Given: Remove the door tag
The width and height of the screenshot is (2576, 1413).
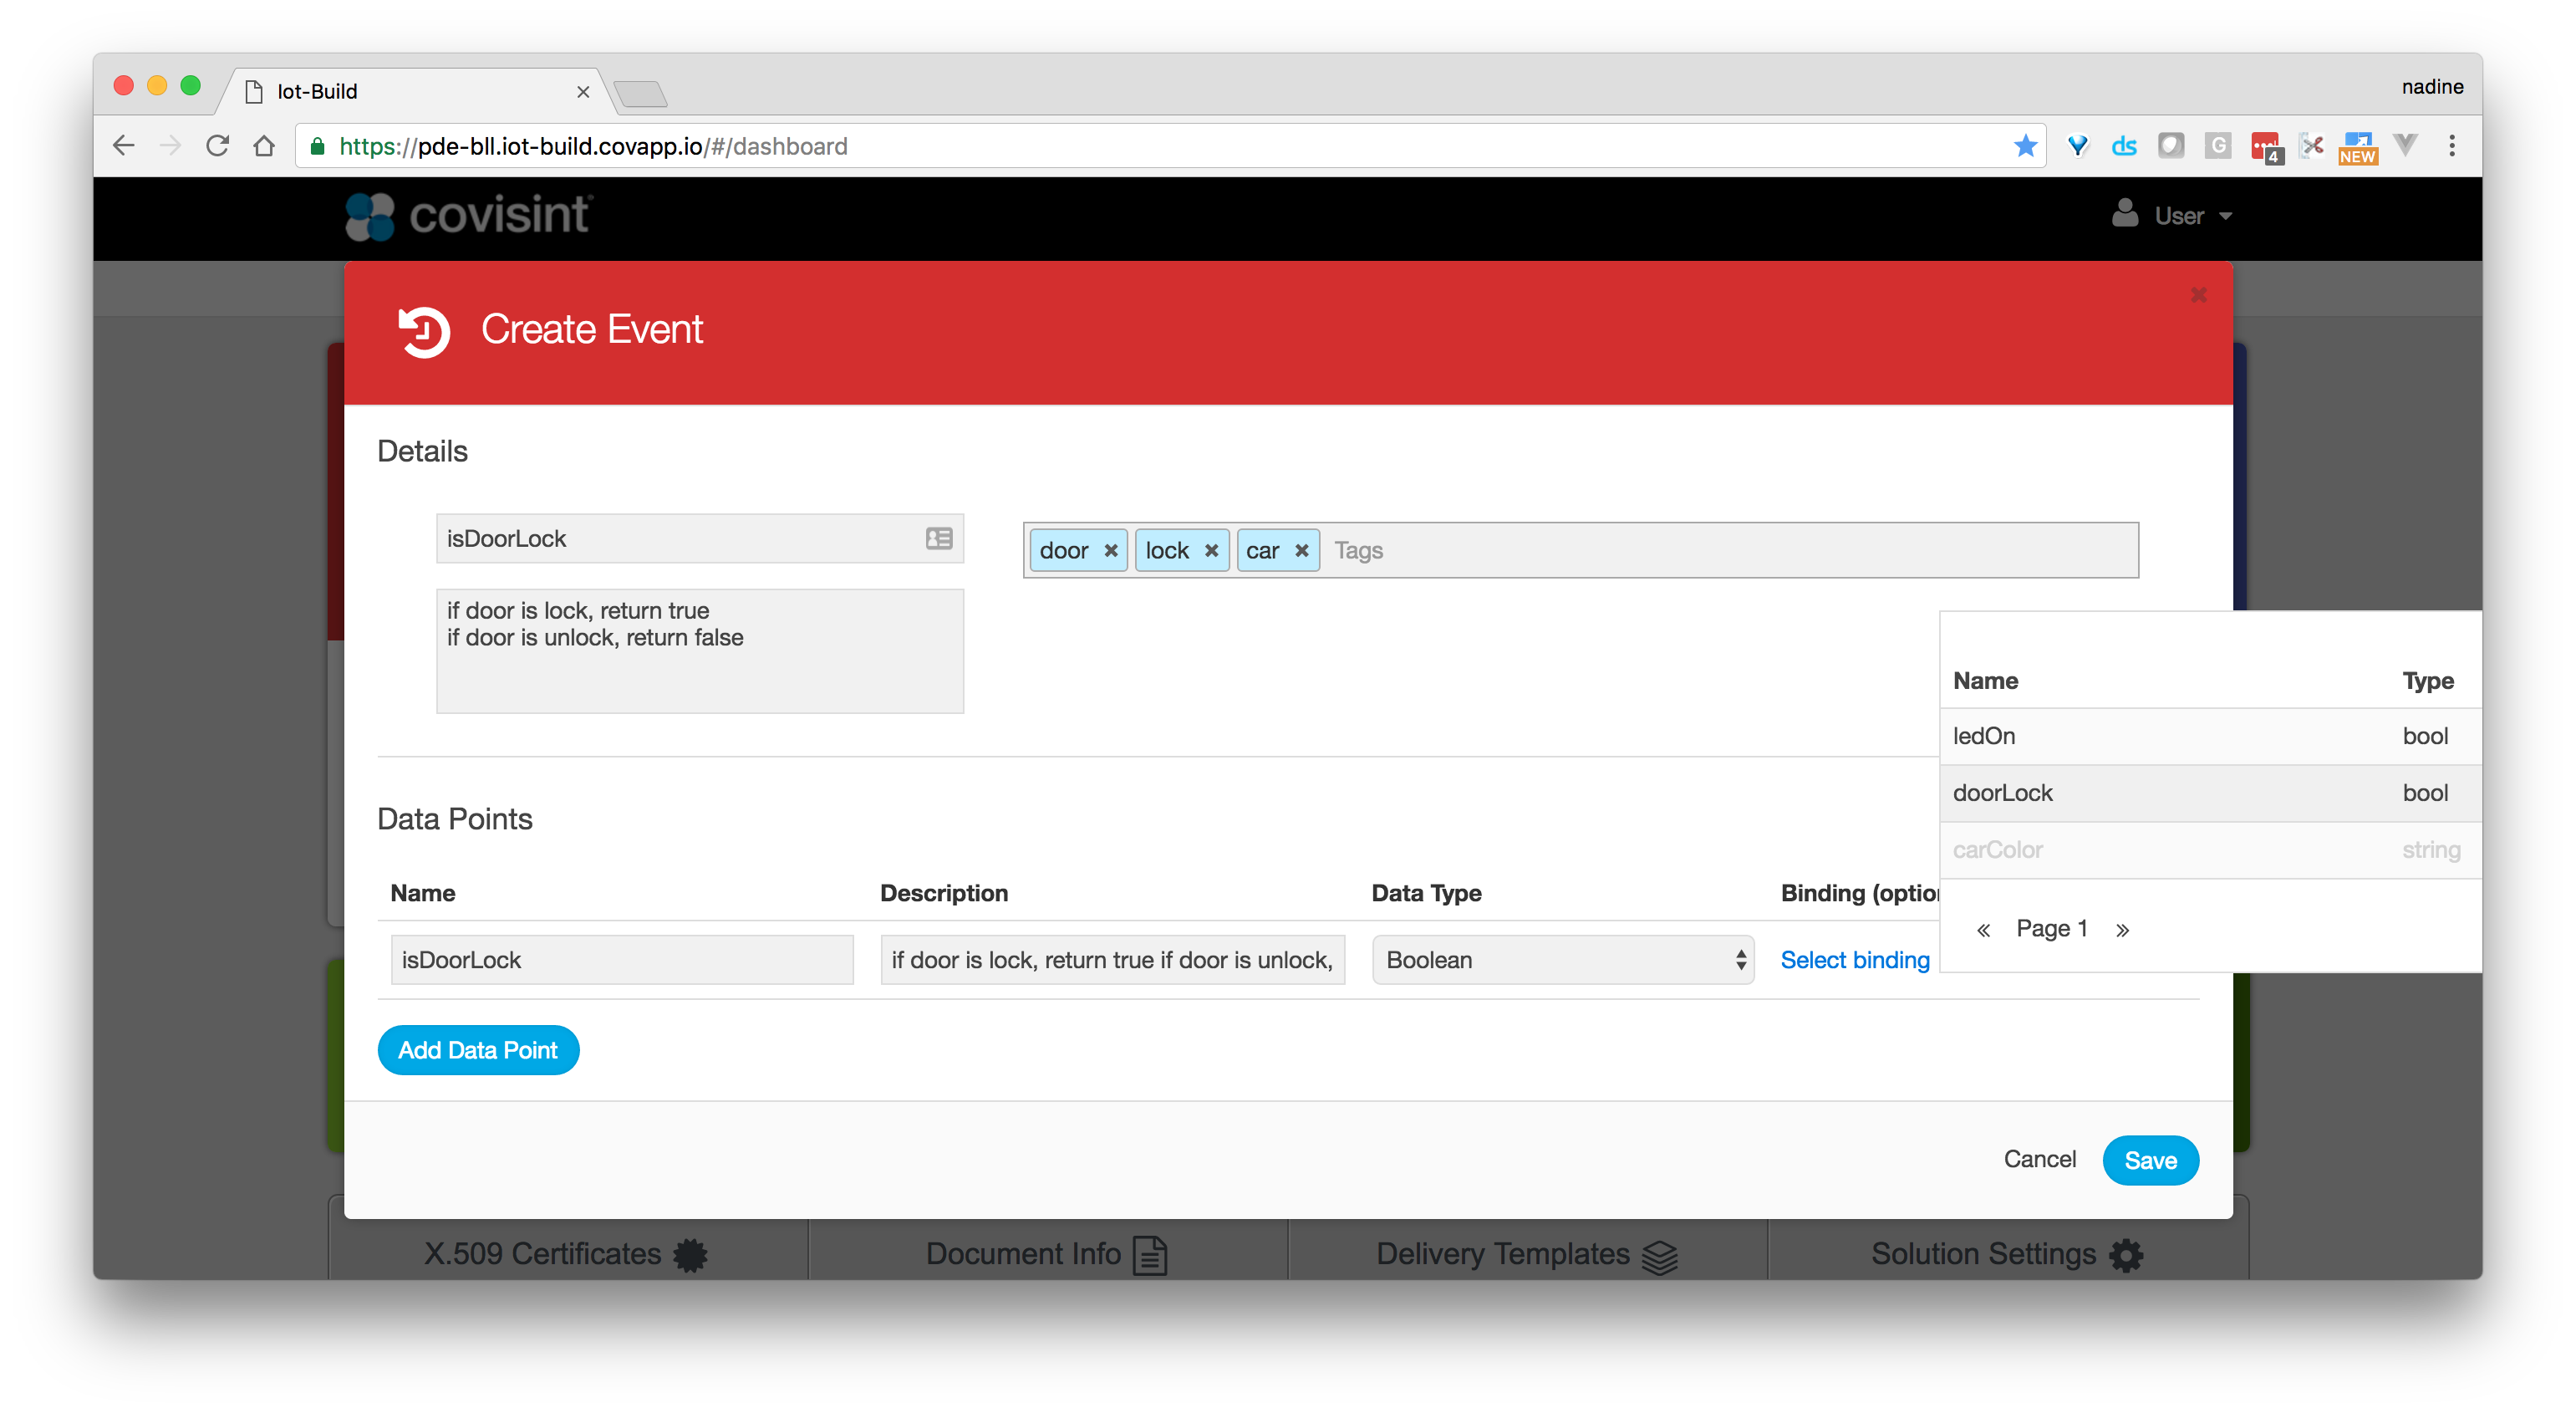Looking at the screenshot, I should click(1110, 551).
